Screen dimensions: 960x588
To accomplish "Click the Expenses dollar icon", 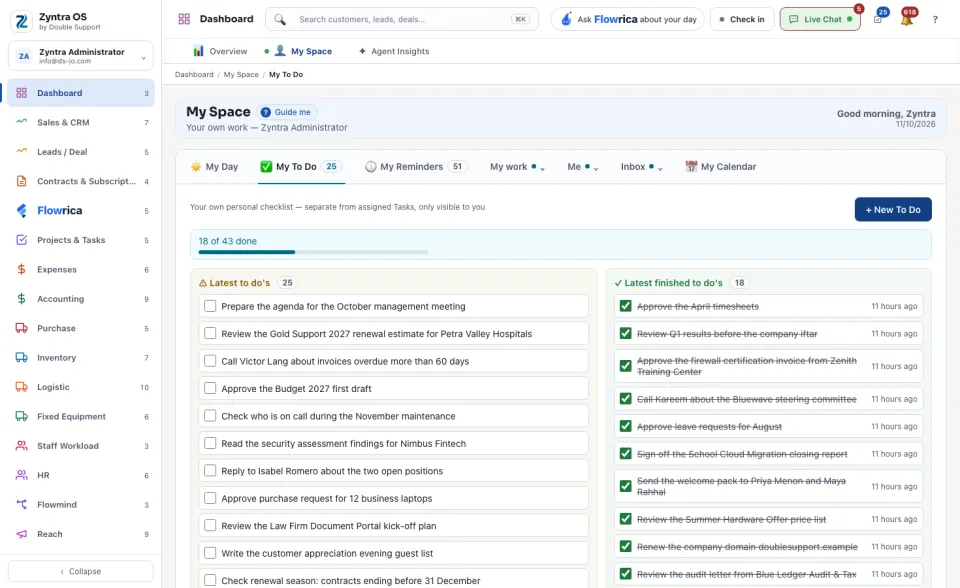I will [21, 269].
